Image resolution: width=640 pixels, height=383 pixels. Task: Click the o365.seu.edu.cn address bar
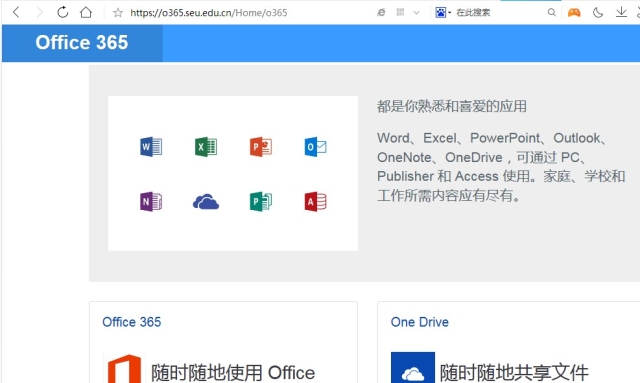[x=209, y=13]
